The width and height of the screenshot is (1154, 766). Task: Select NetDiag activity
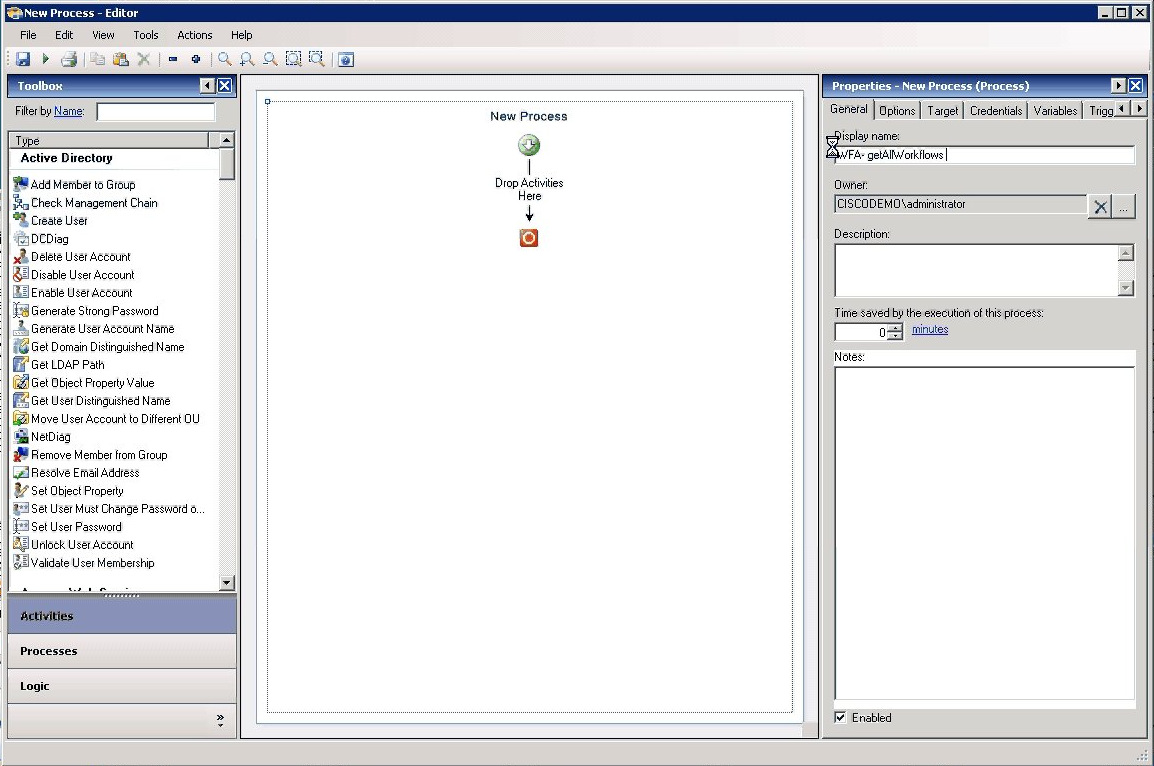click(42, 436)
